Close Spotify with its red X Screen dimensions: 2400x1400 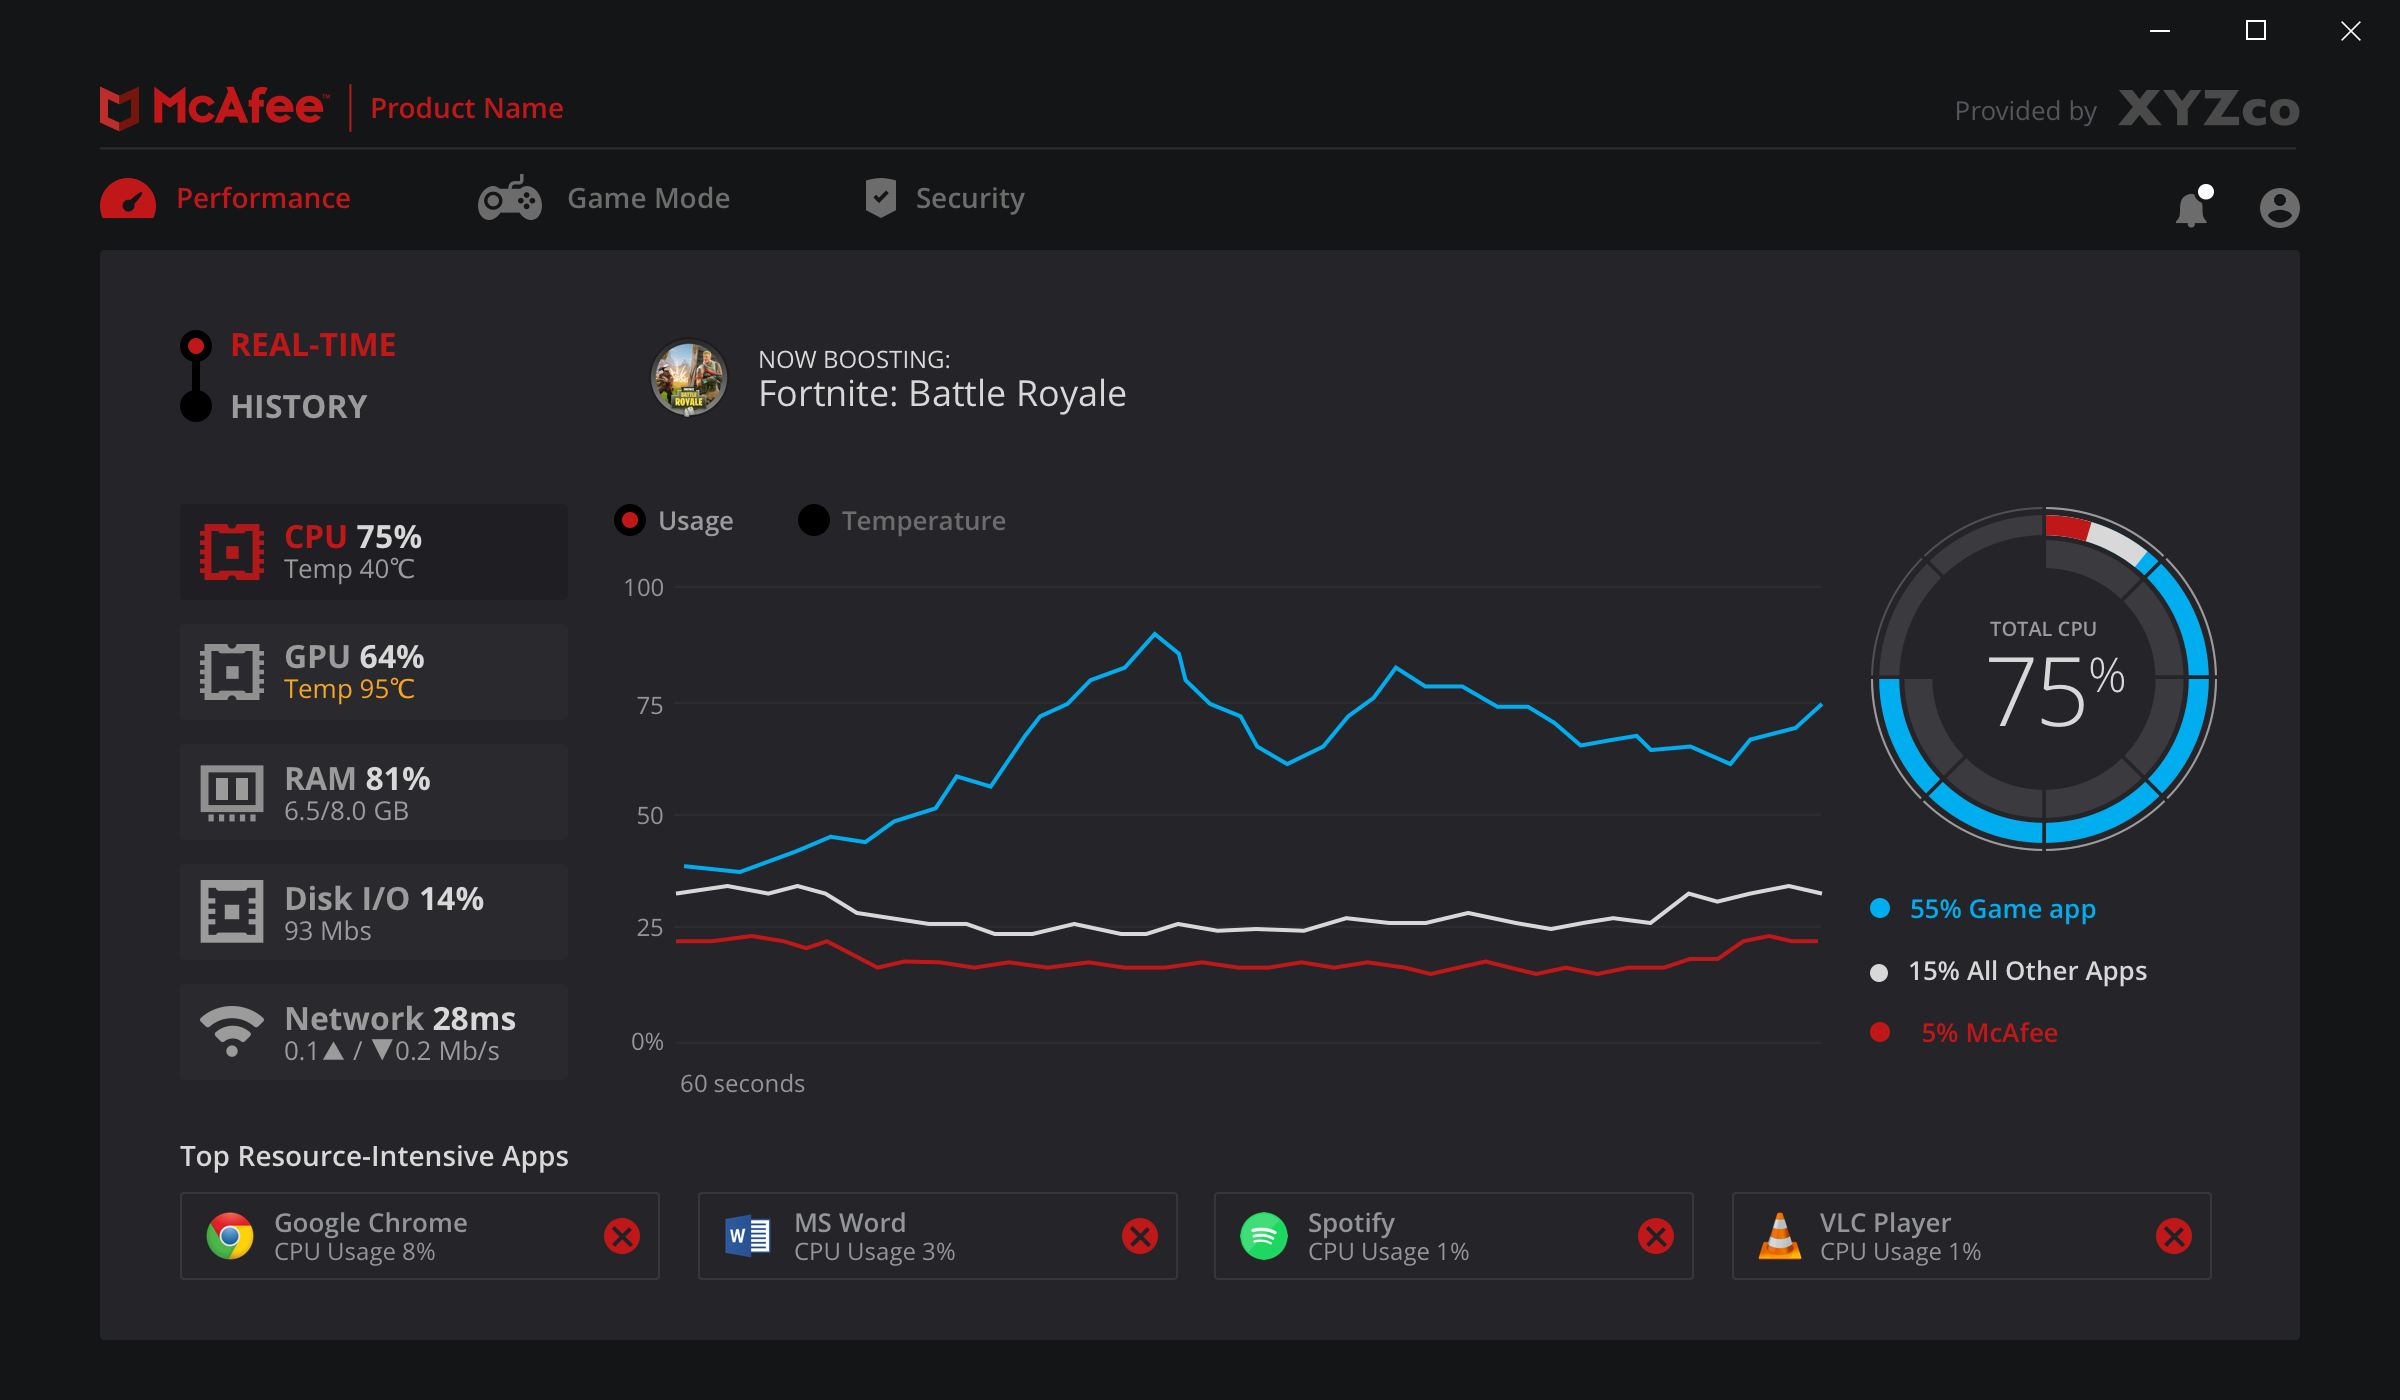point(1656,1237)
